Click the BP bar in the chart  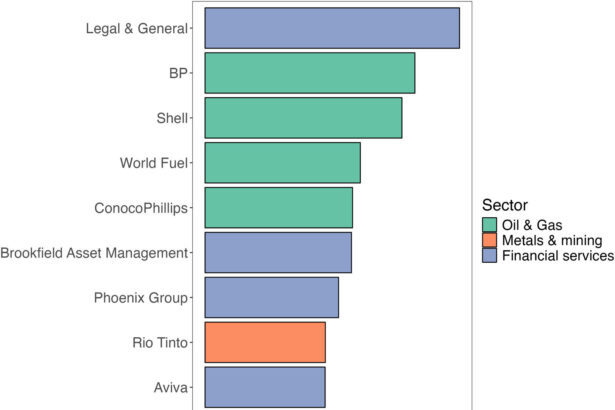click(x=310, y=73)
